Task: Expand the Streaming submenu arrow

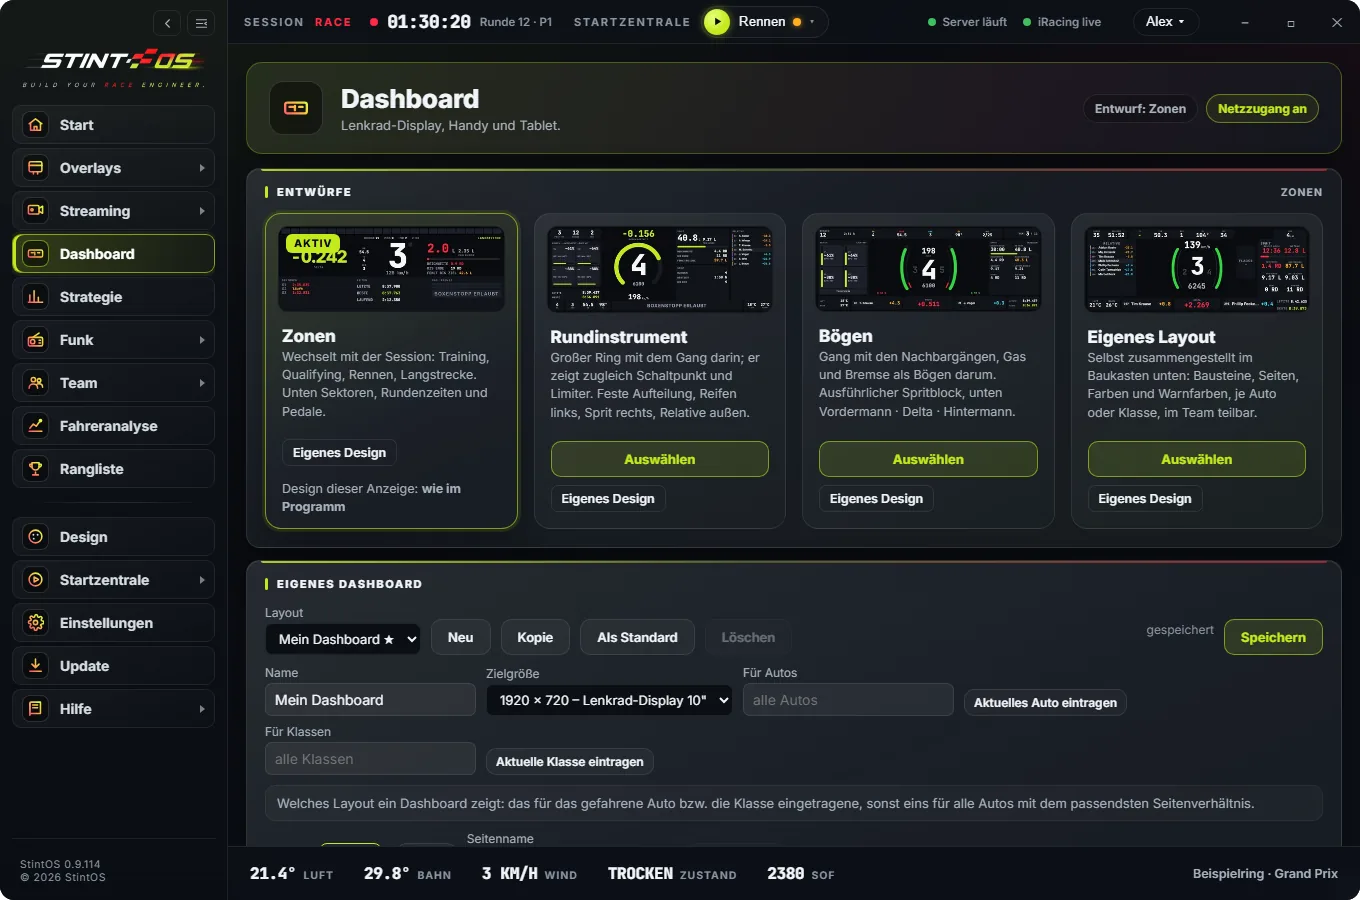Action: 202,211
